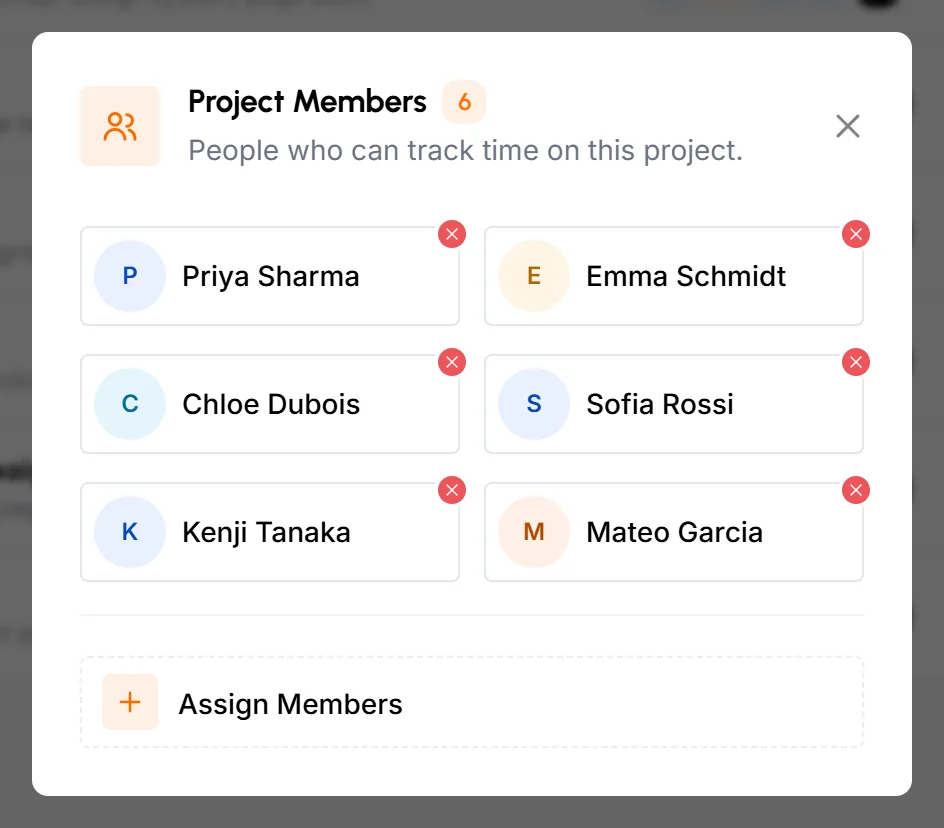Image resolution: width=944 pixels, height=828 pixels.
Task: Click the member count badge 6
Action: pyautogui.click(x=464, y=102)
